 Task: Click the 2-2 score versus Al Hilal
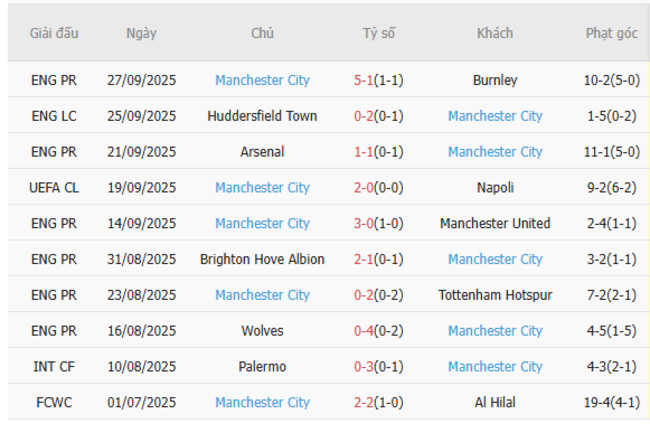tap(364, 402)
